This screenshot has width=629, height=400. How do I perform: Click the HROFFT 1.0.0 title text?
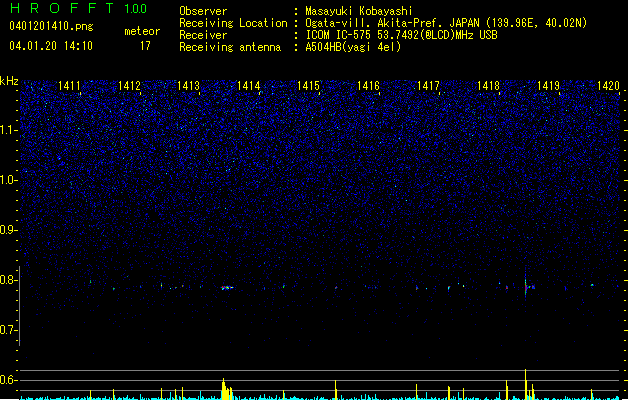[x=79, y=8]
